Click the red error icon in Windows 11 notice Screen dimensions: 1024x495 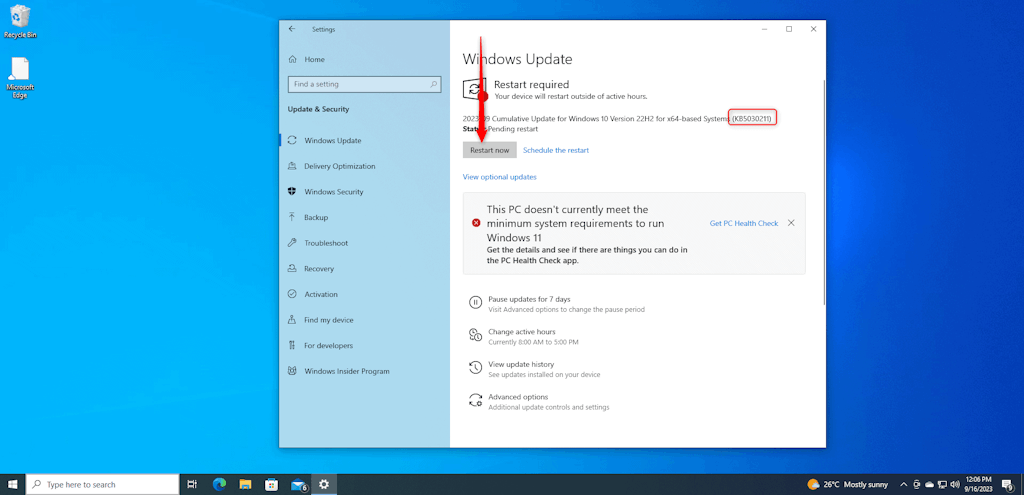coord(476,223)
